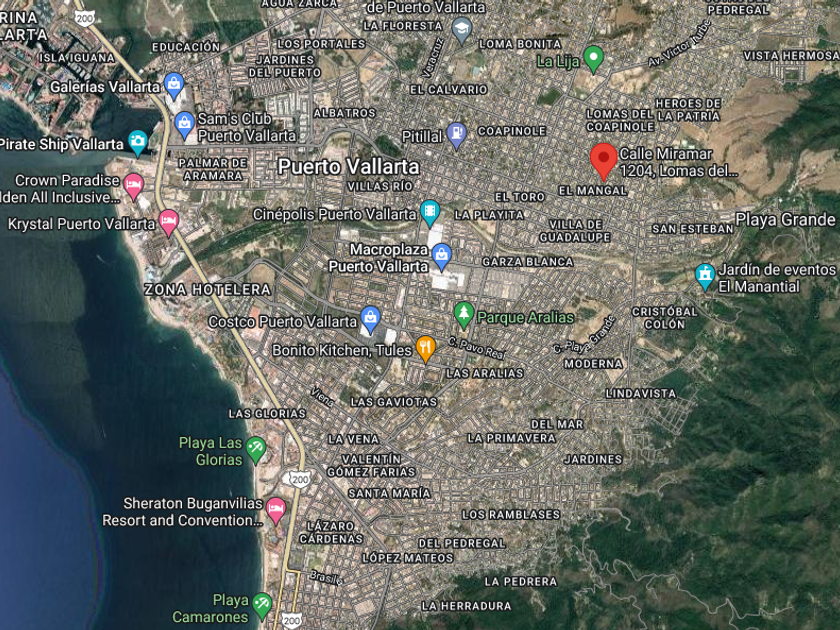Image resolution: width=840 pixels, height=630 pixels.
Task: Click the LAS ARALIAS neighborhood label
Action: click(485, 373)
